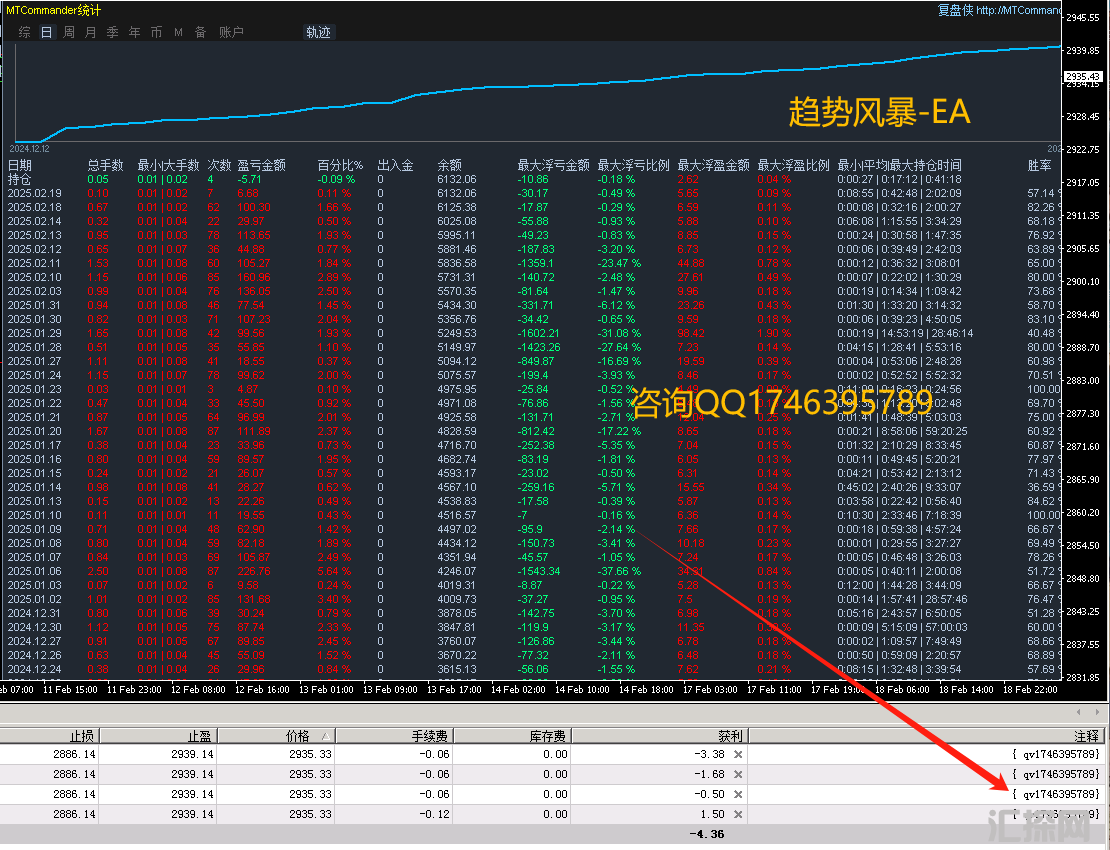Click the 最大浮盈金额 column heading
1110x850 pixels.
pyautogui.click(x=714, y=165)
